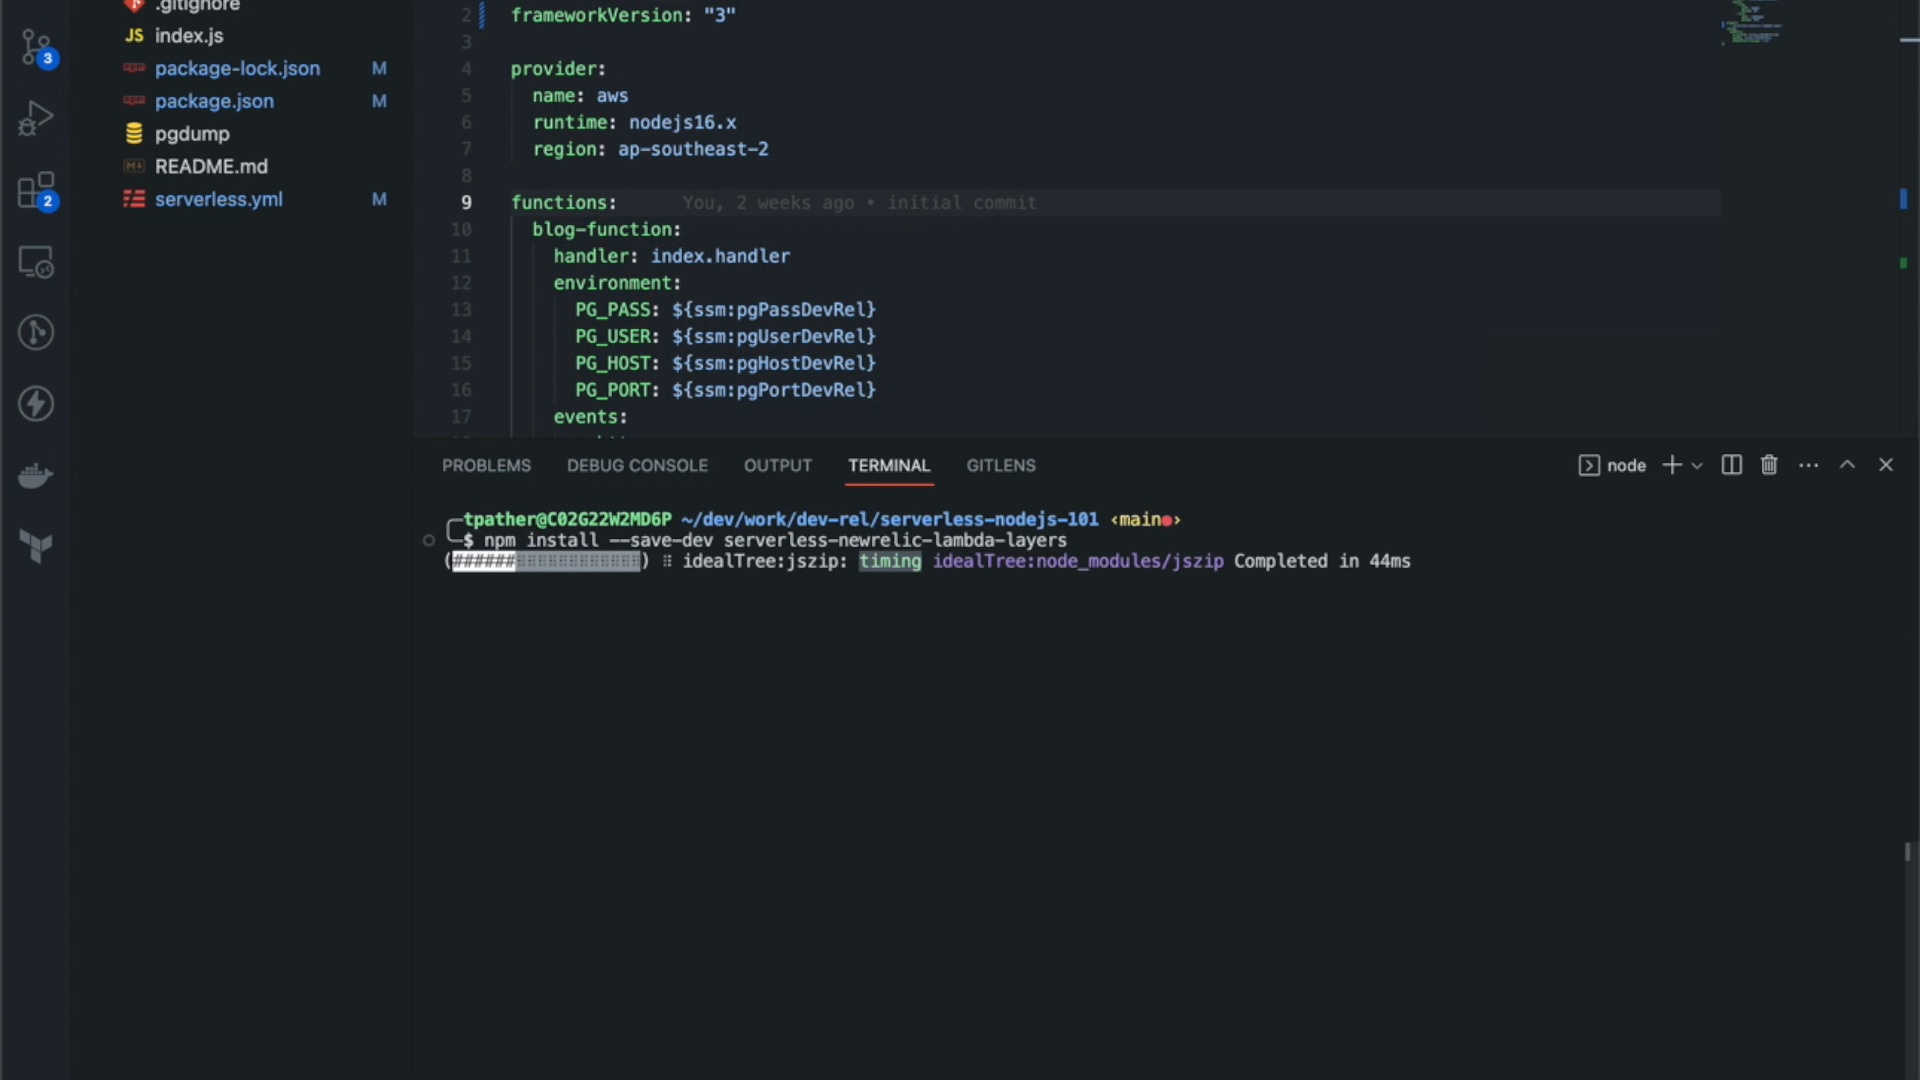Open the Docker view
The width and height of the screenshot is (1920, 1080).
point(36,476)
